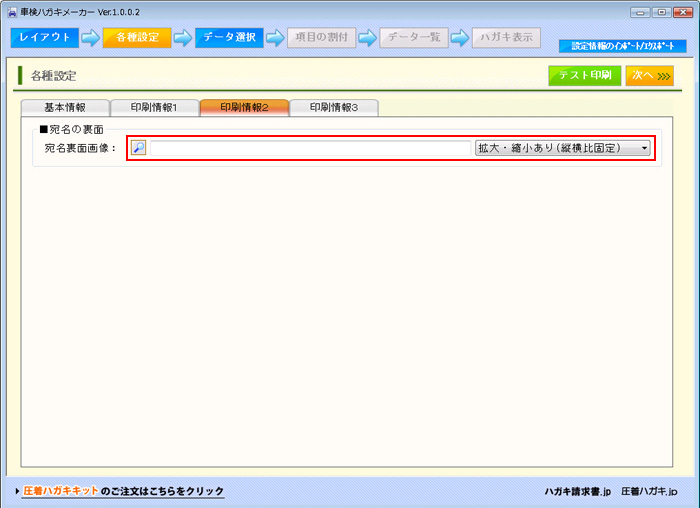
Task: Close the 車検ハガキメーカー window
Action: tap(683, 12)
